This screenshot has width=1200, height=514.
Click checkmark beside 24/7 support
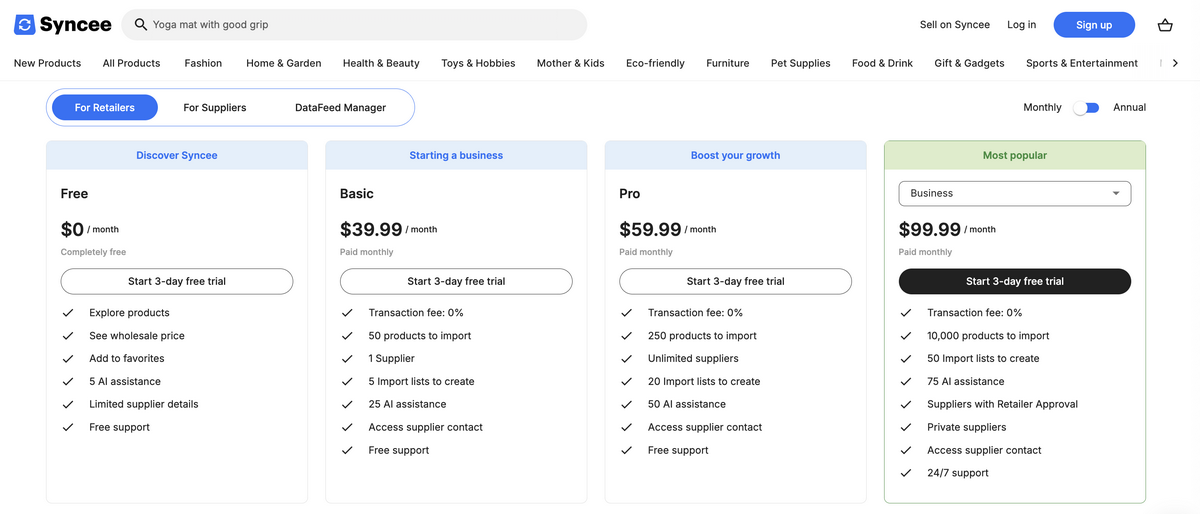pyautogui.click(x=906, y=473)
